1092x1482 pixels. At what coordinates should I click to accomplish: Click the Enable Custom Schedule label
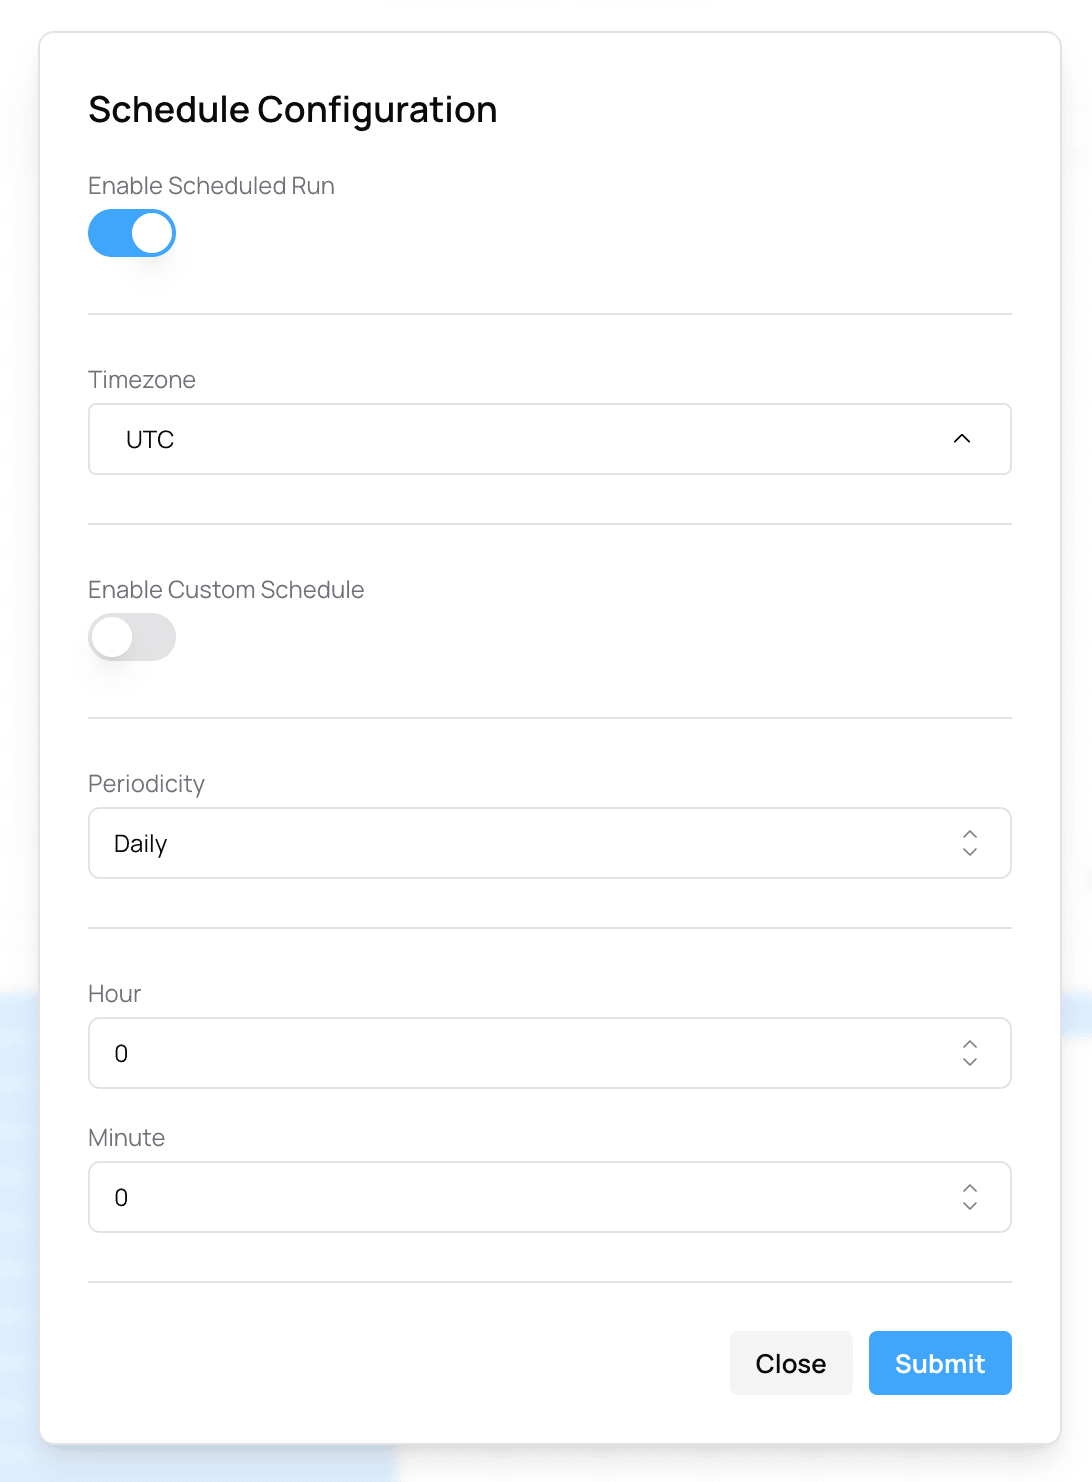coord(226,590)
